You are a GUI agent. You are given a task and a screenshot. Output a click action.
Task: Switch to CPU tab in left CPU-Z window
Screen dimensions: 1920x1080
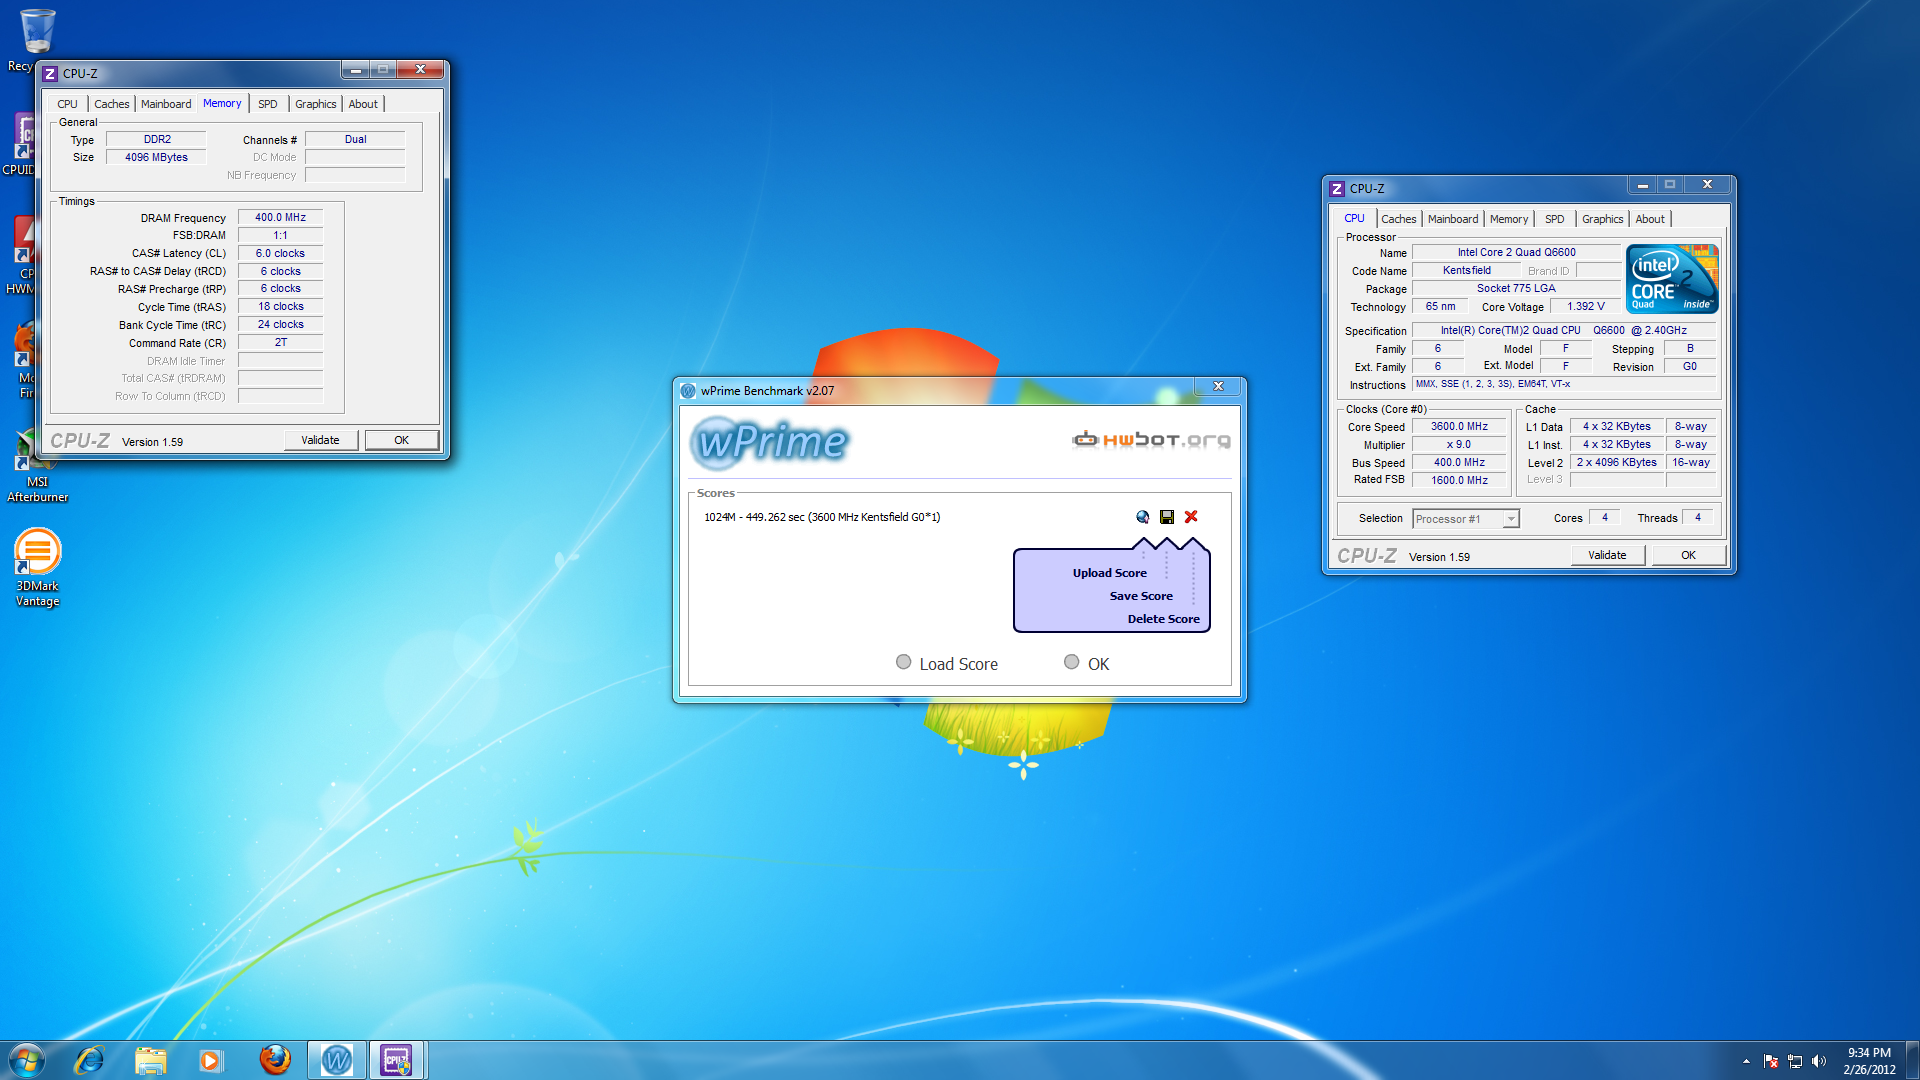click(x=67, y=104)
